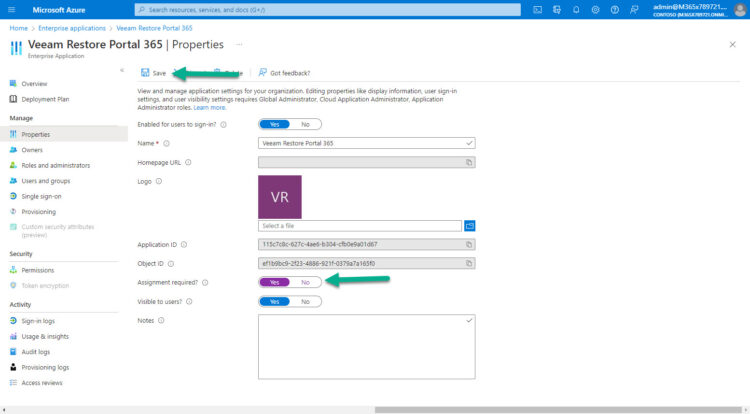Set Visible to users to No

click(x=305, y=302)
